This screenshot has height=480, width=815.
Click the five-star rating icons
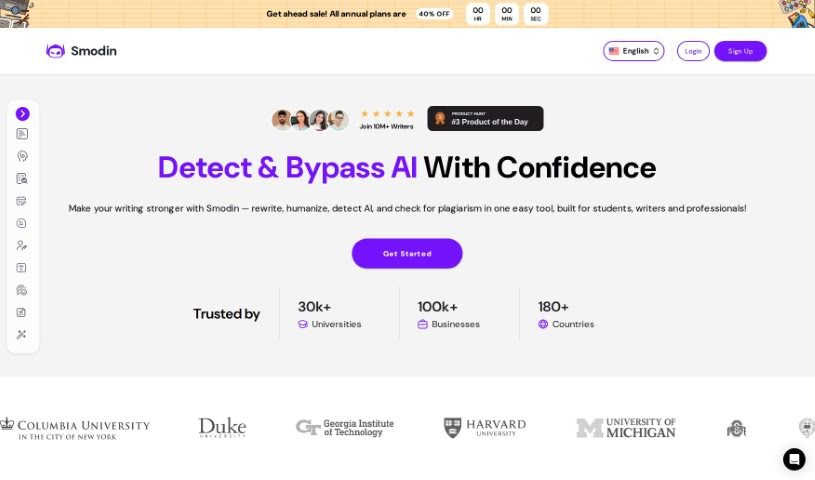click(387, 113)
